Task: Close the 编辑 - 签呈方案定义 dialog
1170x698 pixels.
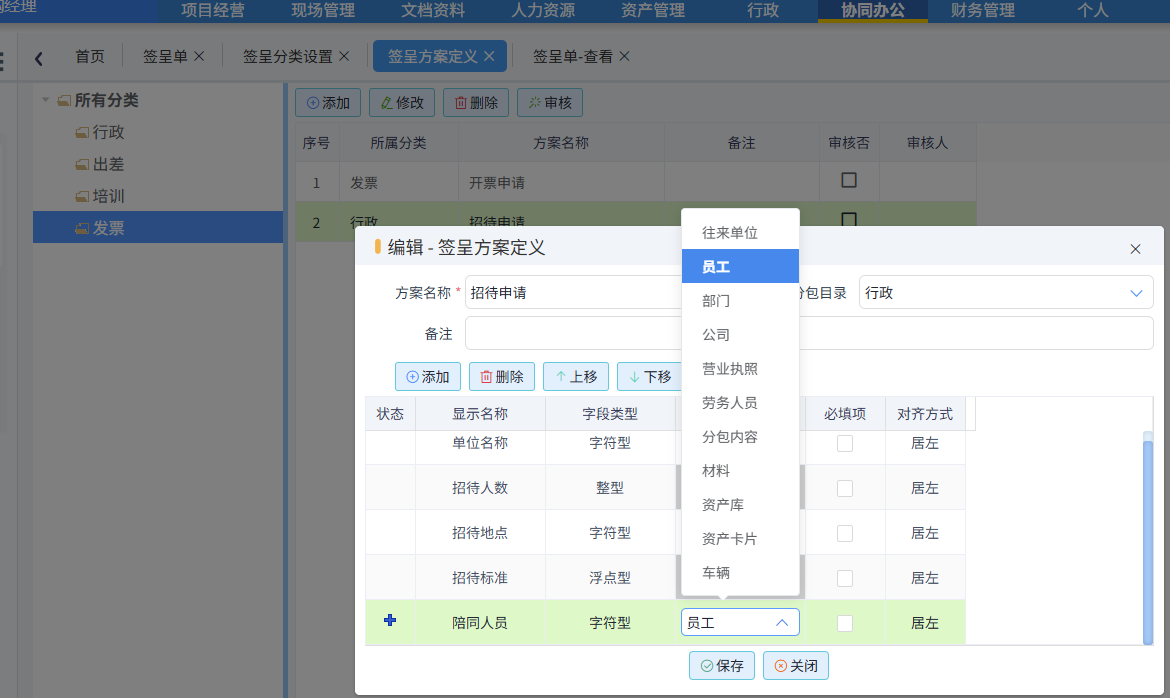Action: [1135, 249]
